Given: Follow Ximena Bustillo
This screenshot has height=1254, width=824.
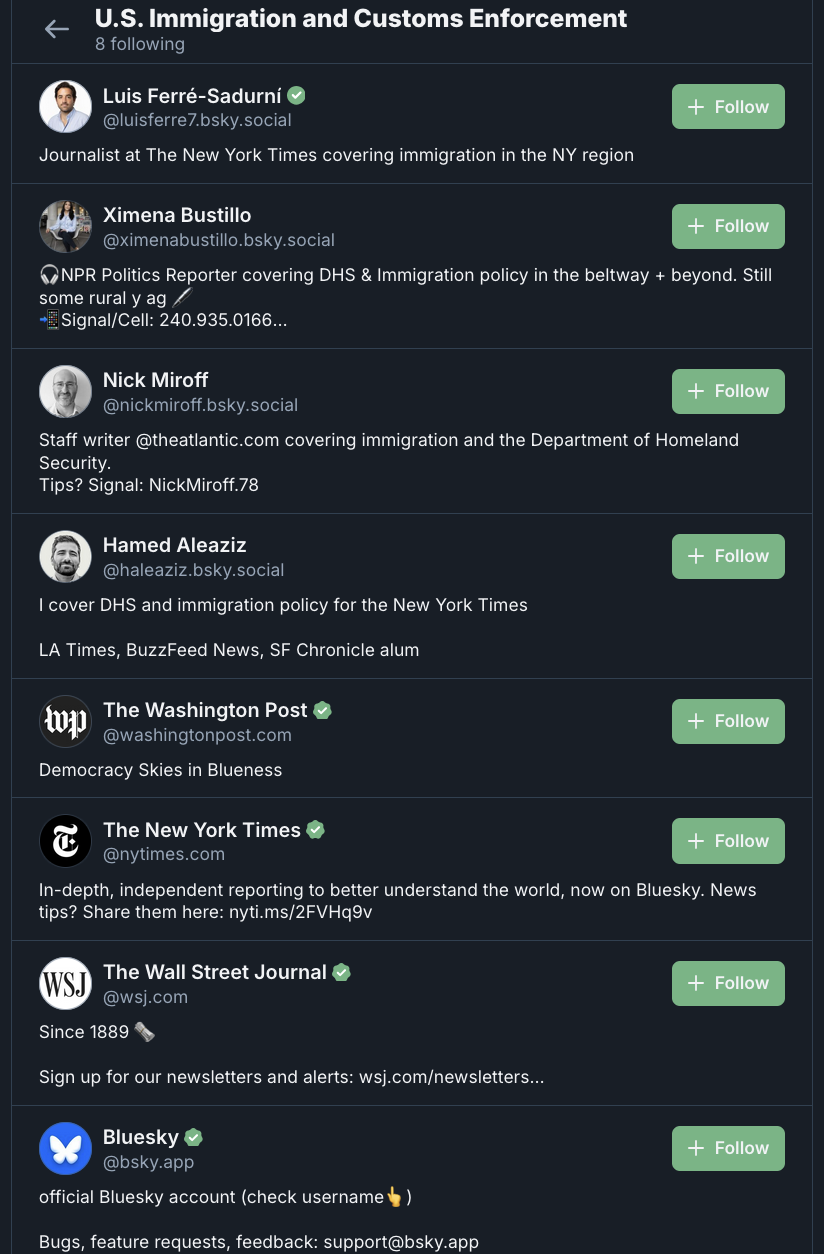Looking at the screenshot, I should point(728,226).
